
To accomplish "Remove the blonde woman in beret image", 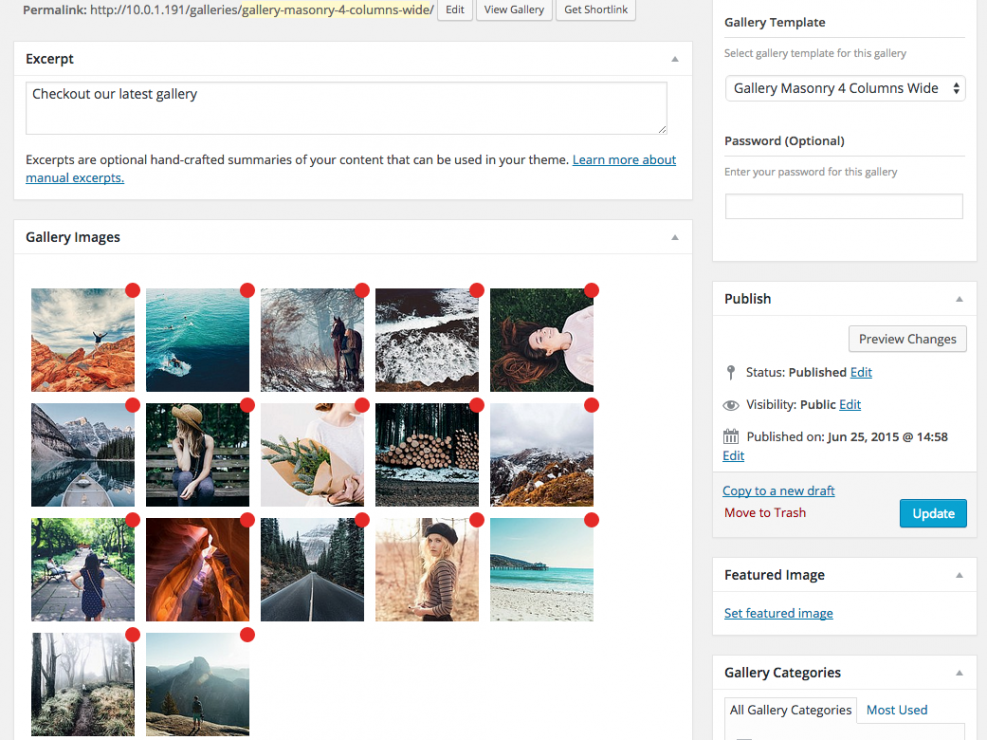I will pyautogui.click(x=477, y=520).
